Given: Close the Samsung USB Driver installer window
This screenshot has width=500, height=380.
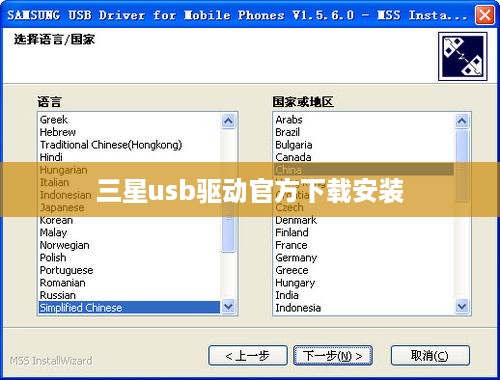Looking at the screenshot, I should tap(485, 15).
